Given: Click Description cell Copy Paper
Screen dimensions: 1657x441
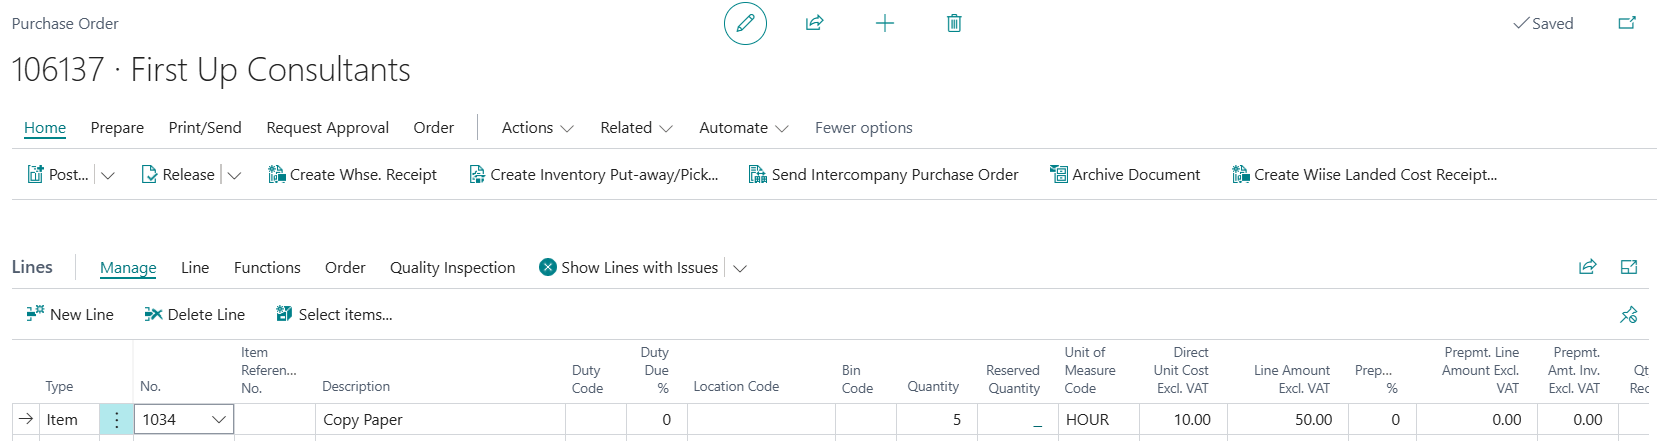Looking at the screenshot, I should (440, 419).
